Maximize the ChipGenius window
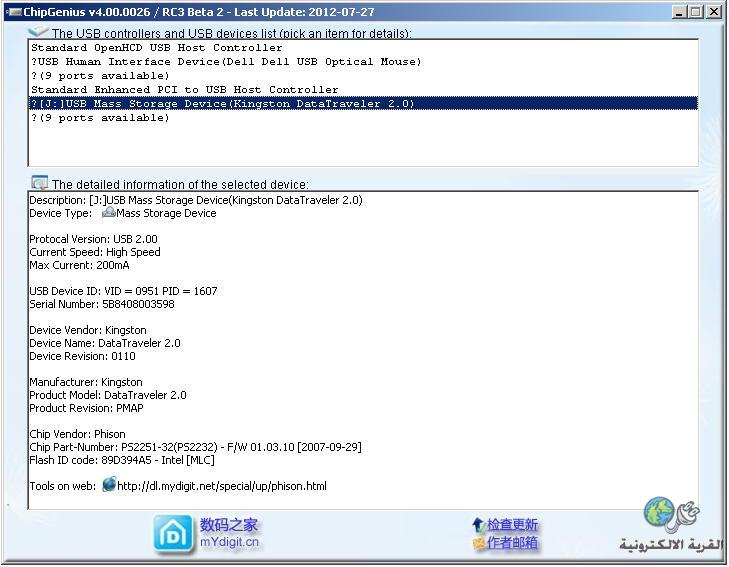 pos(696,12)
